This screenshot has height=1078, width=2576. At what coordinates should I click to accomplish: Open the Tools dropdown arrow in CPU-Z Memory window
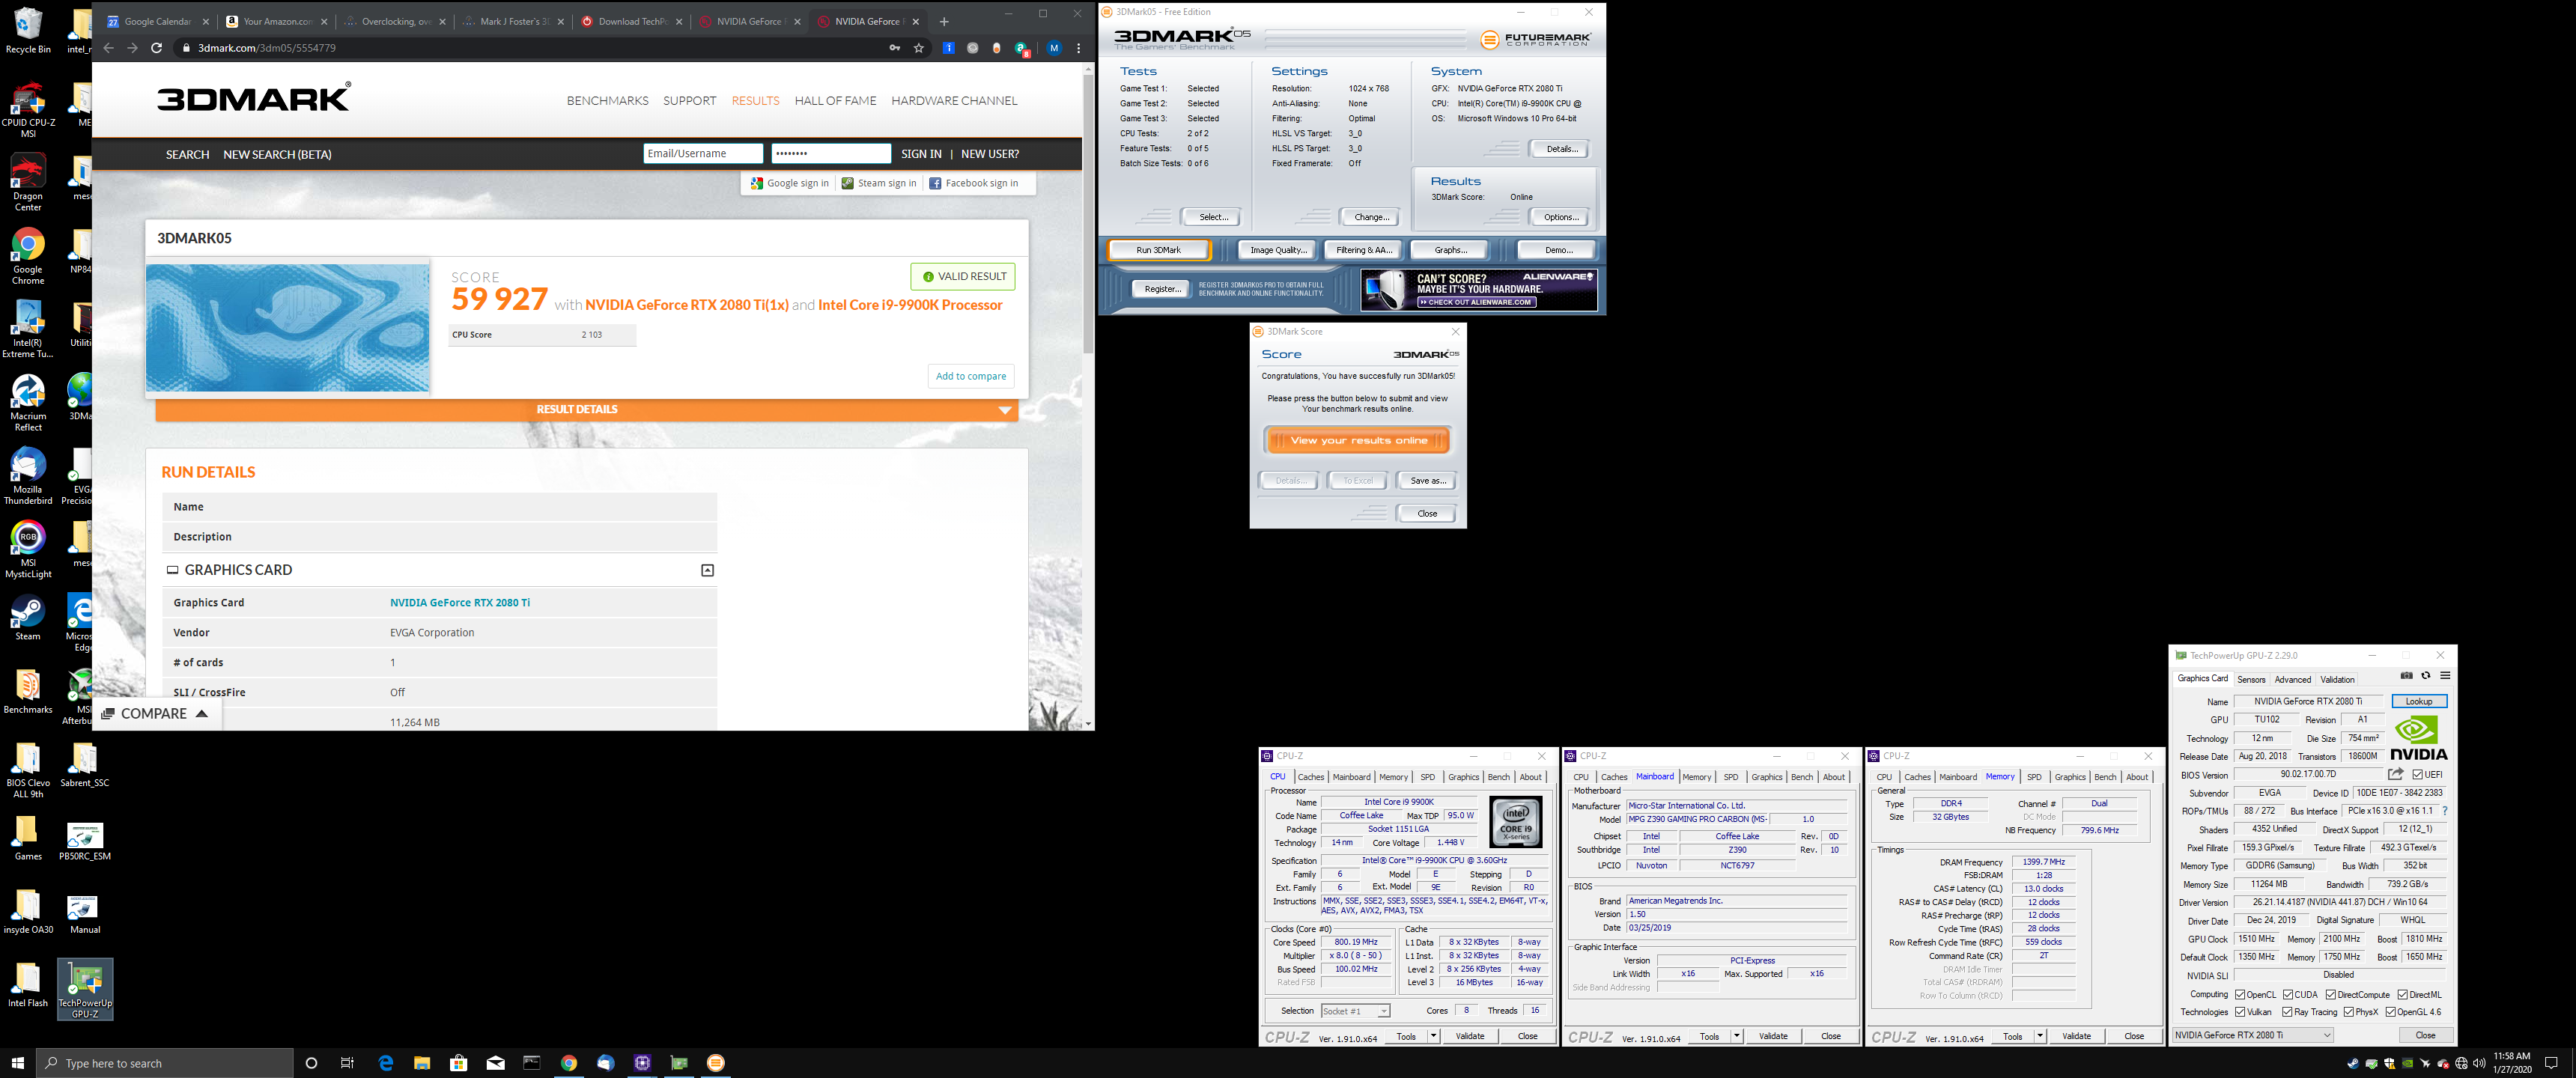pos(2040,1036)
